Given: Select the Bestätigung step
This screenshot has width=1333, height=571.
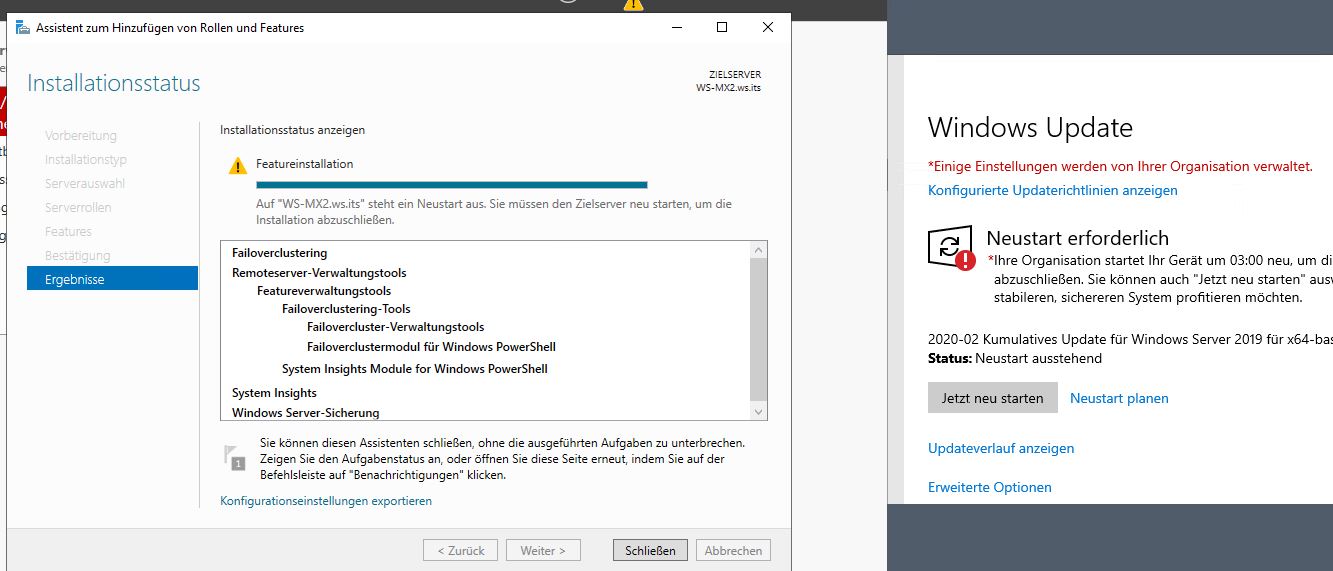Looking at the screenshot, I should (x=78, y=255).
